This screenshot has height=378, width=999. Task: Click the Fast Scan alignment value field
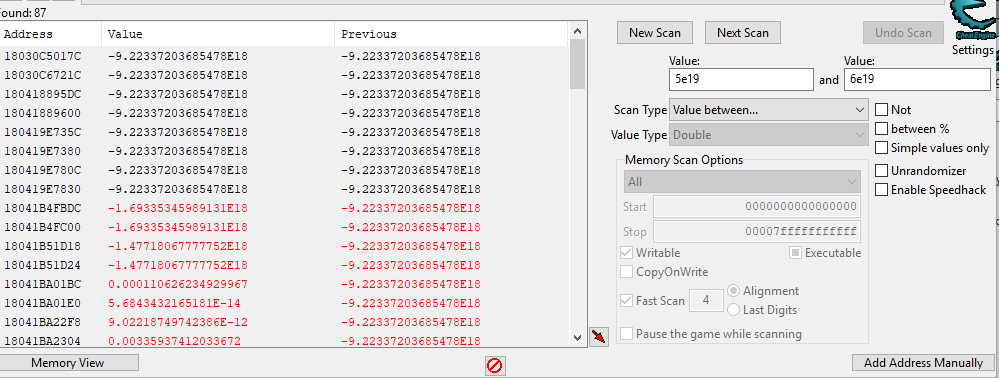(707, 300)
